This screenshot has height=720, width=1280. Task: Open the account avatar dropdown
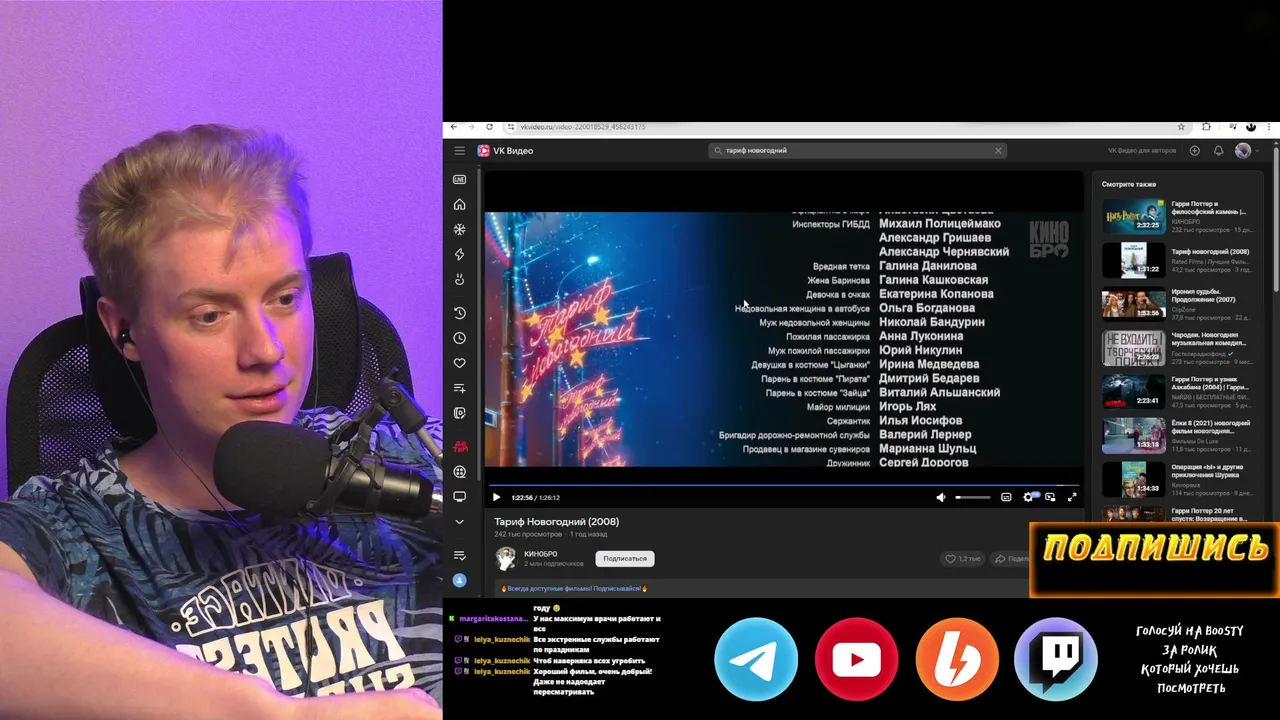tap(1246, 151)
